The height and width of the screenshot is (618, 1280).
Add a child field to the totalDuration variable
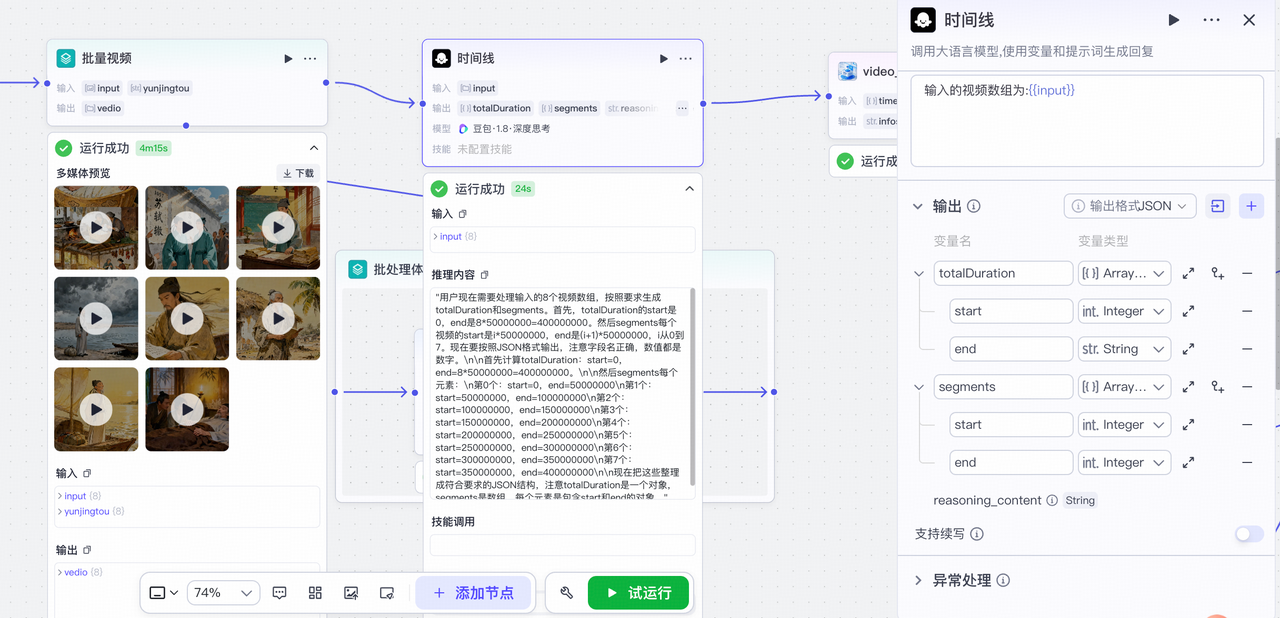(x=1217, y=273)
